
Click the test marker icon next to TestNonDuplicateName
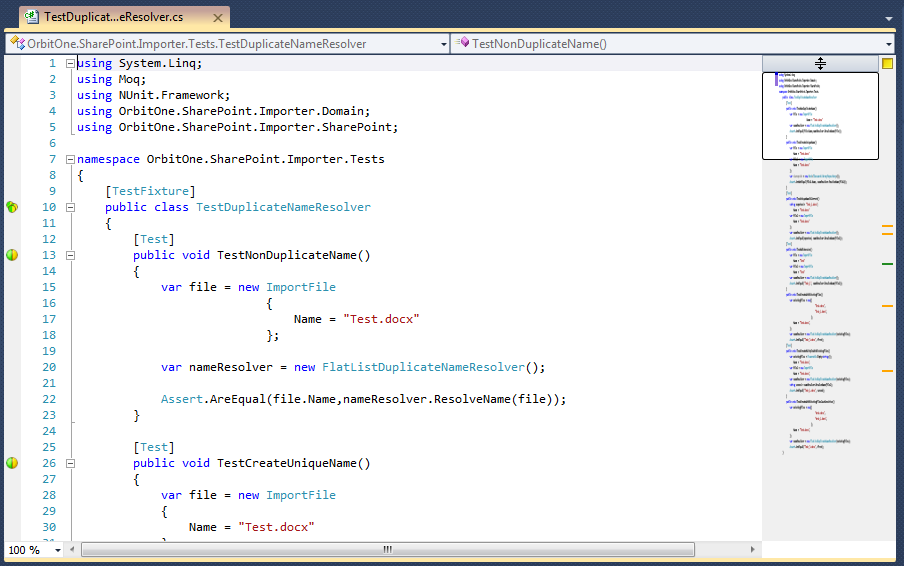click(12, 255)
